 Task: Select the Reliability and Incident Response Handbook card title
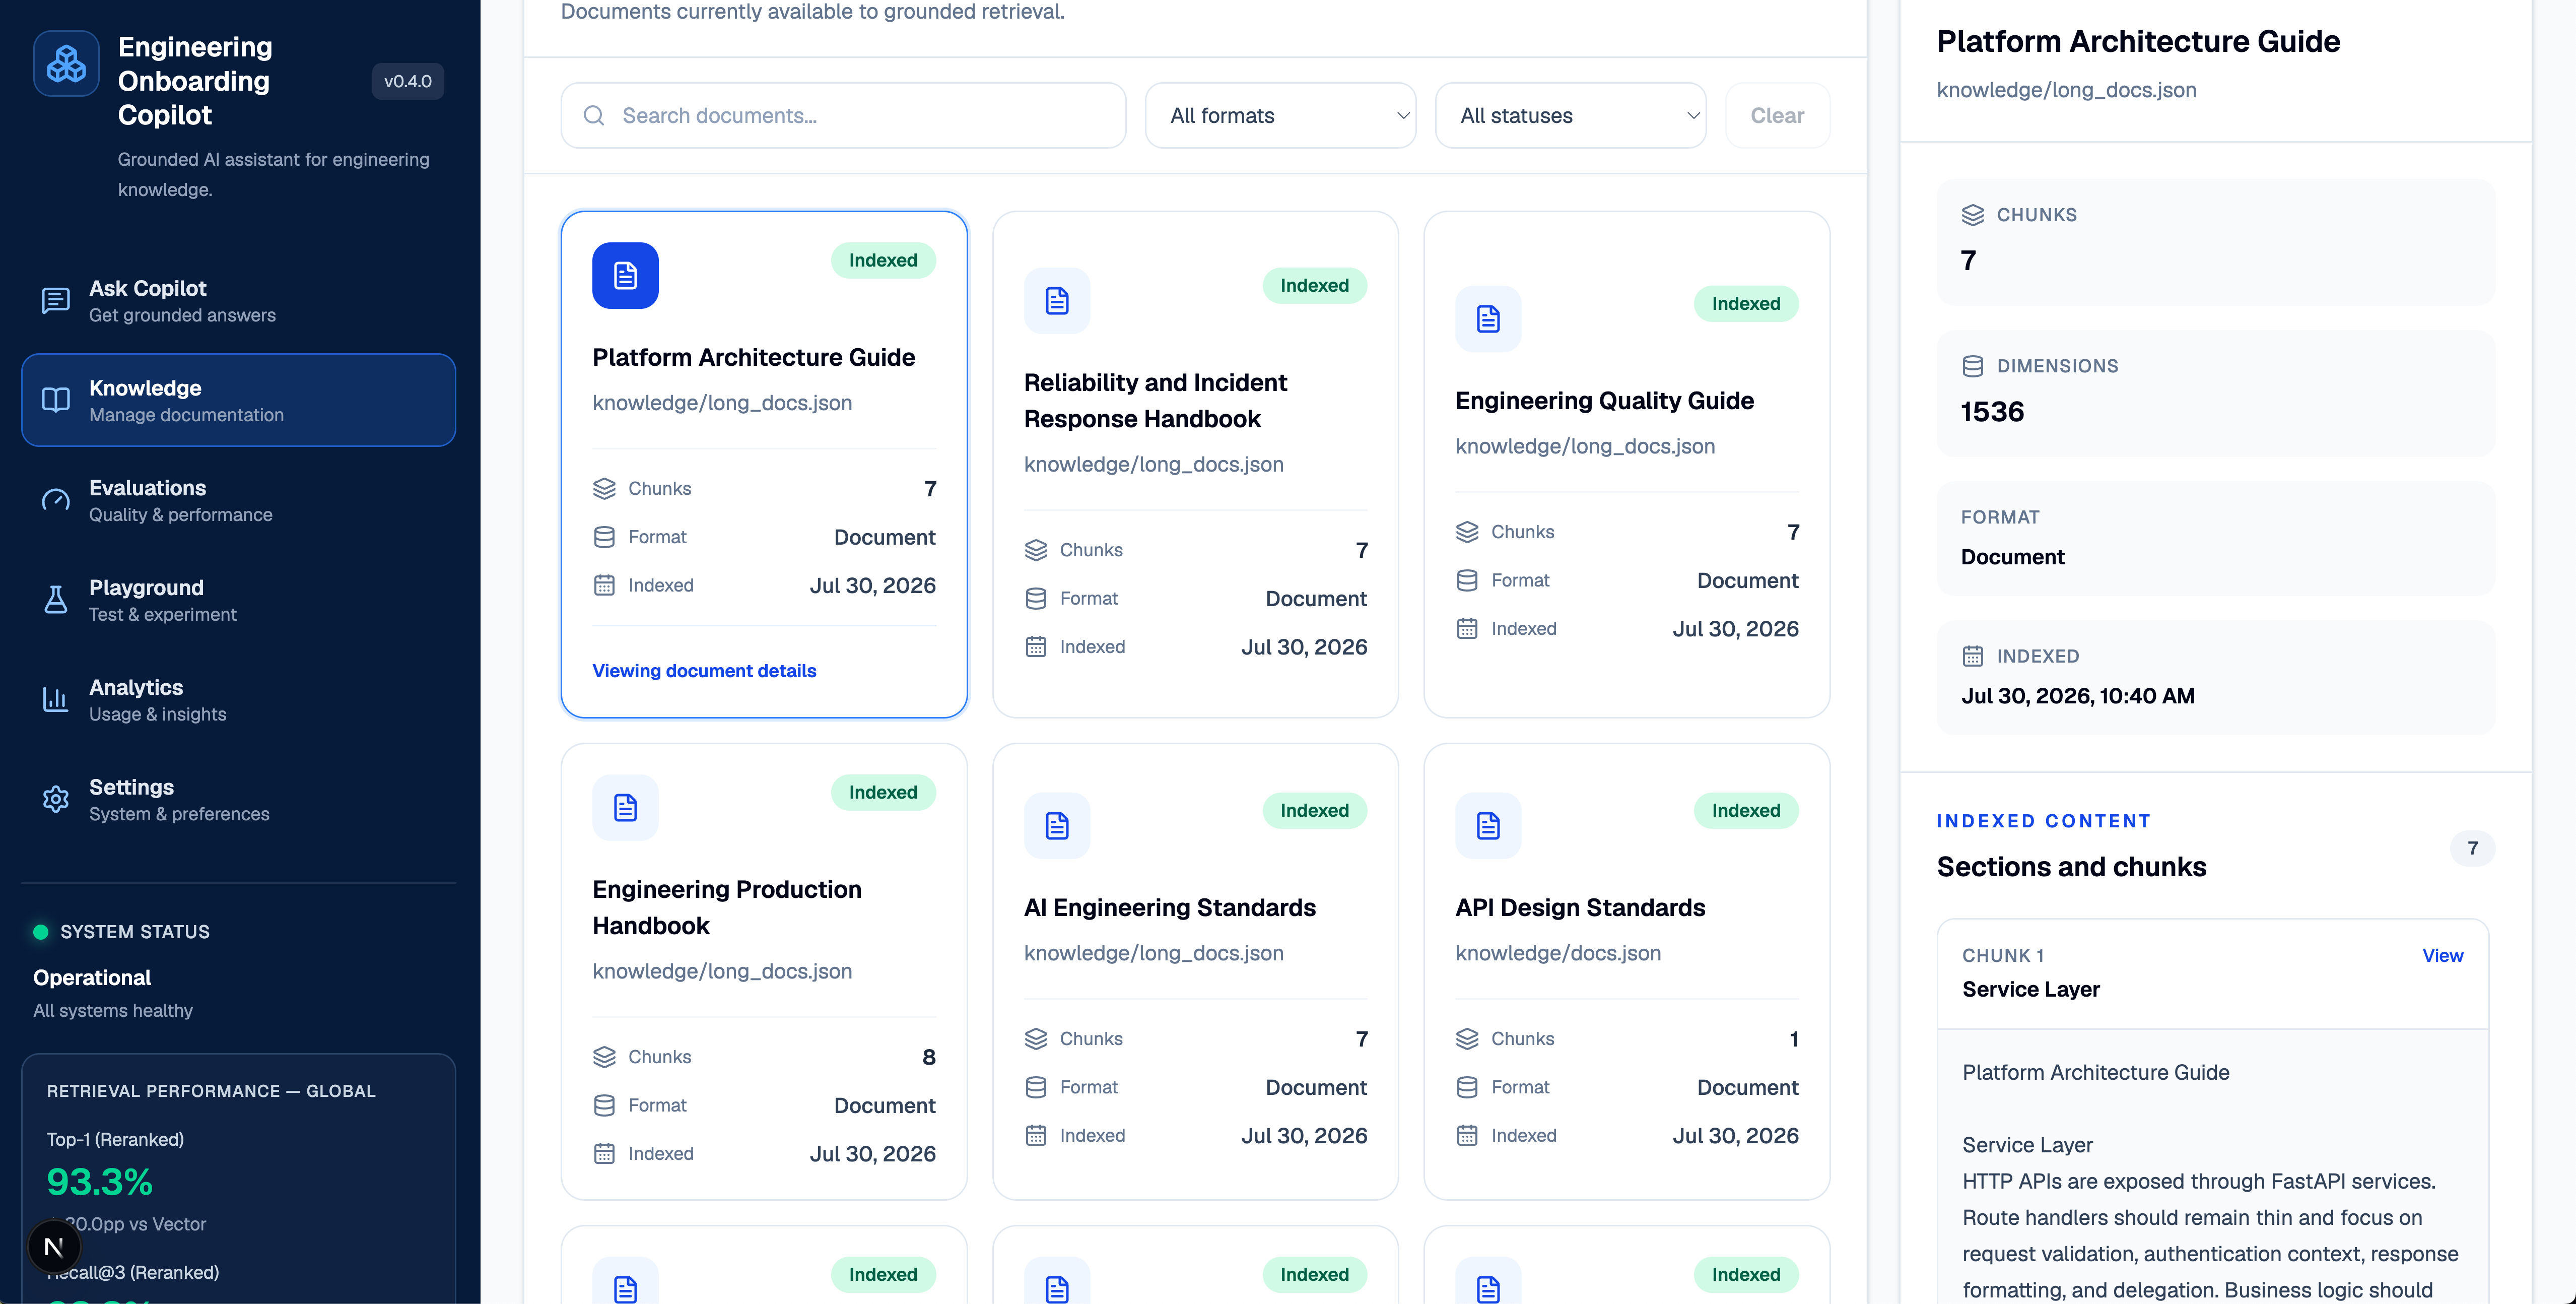1155,400
